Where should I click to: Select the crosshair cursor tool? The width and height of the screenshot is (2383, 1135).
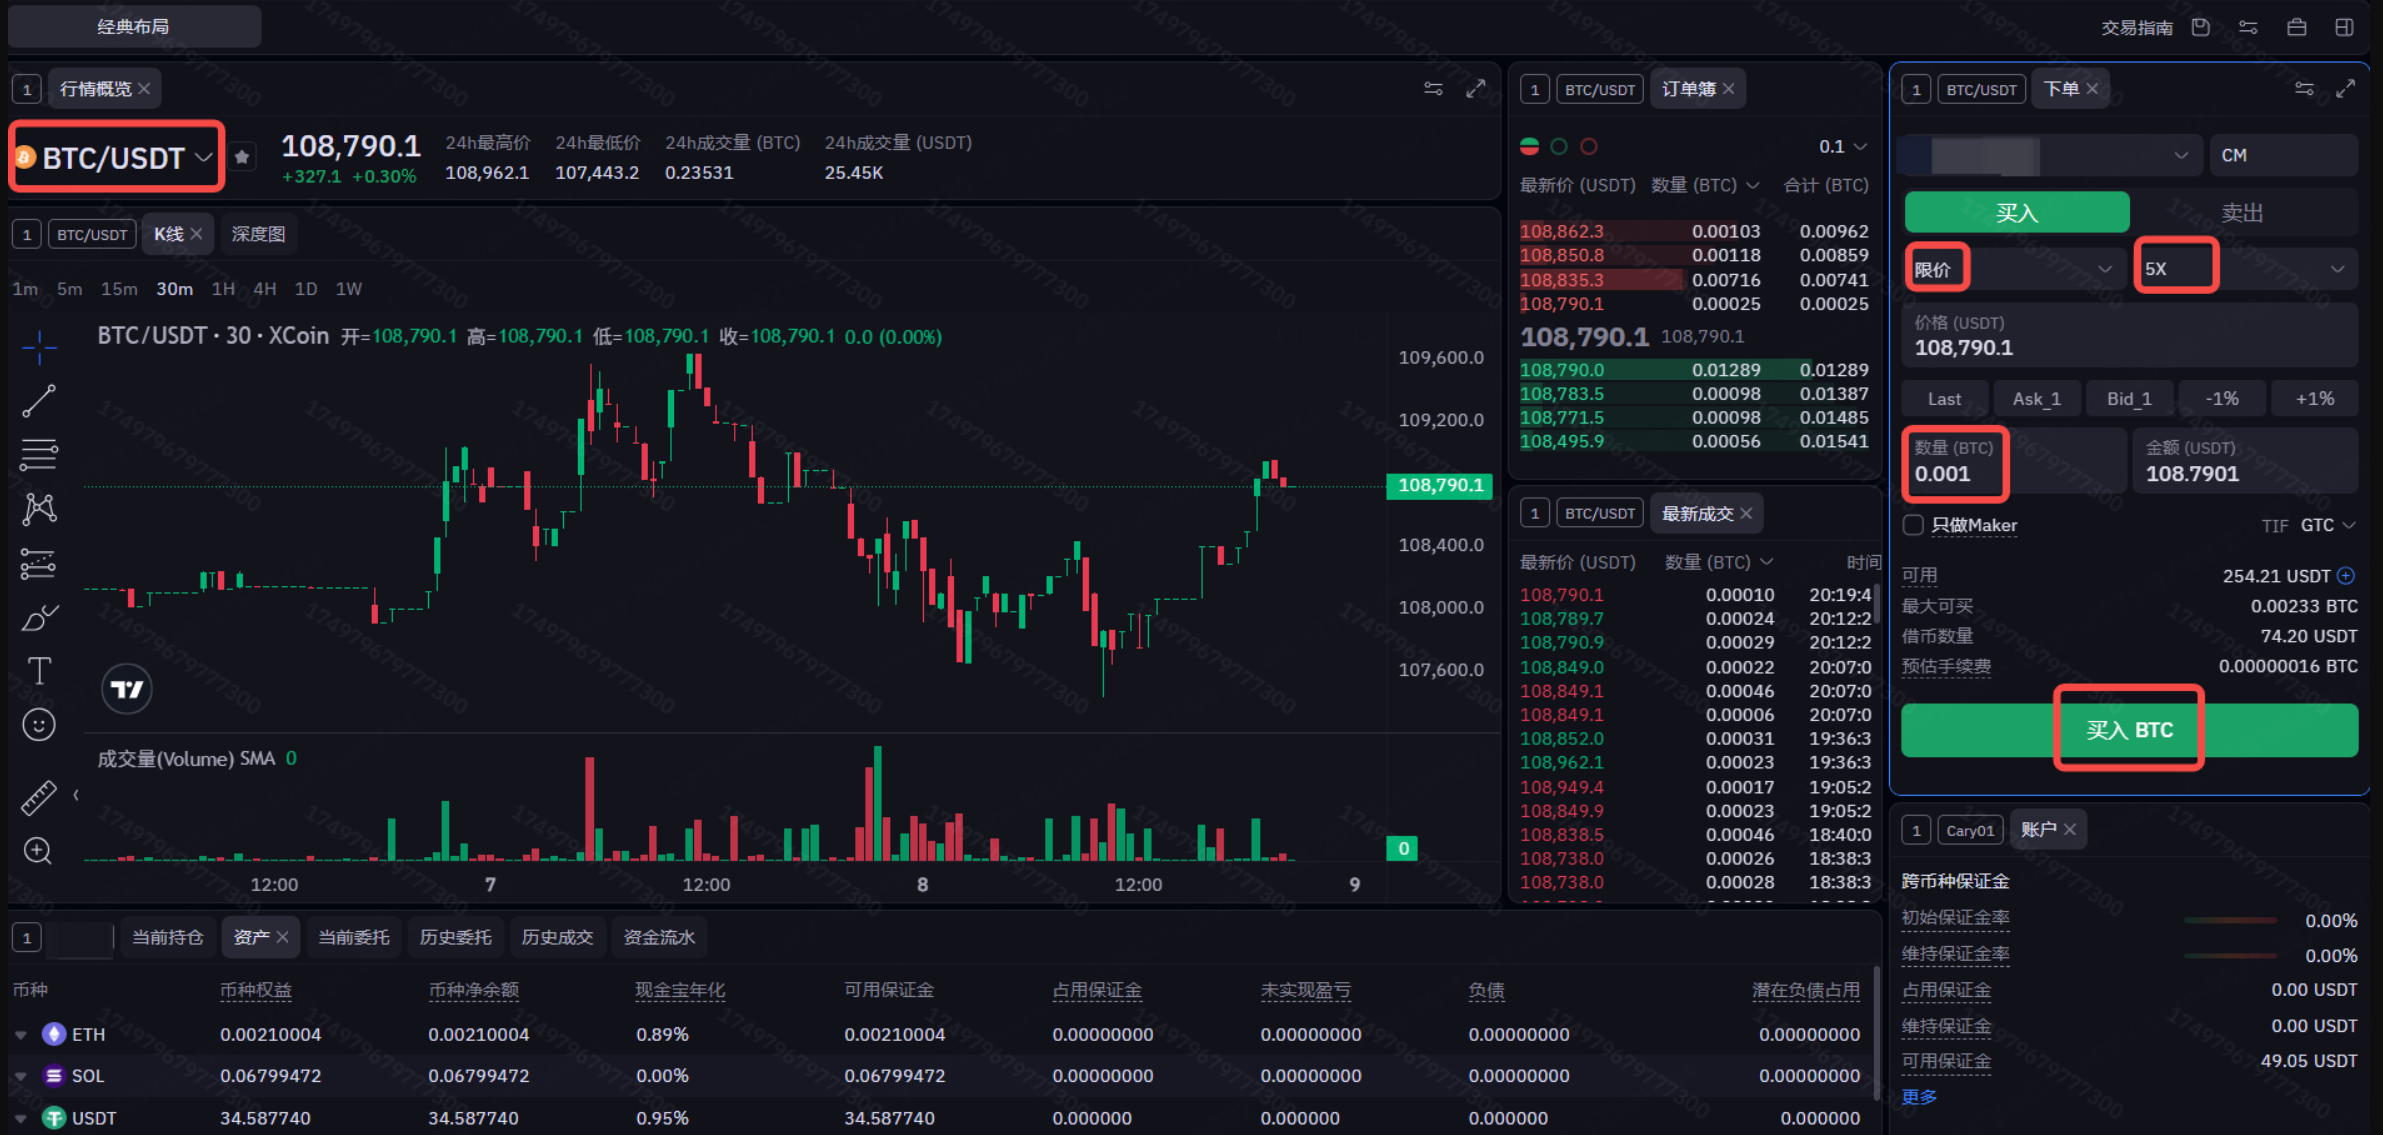click(x=38, y=347)
